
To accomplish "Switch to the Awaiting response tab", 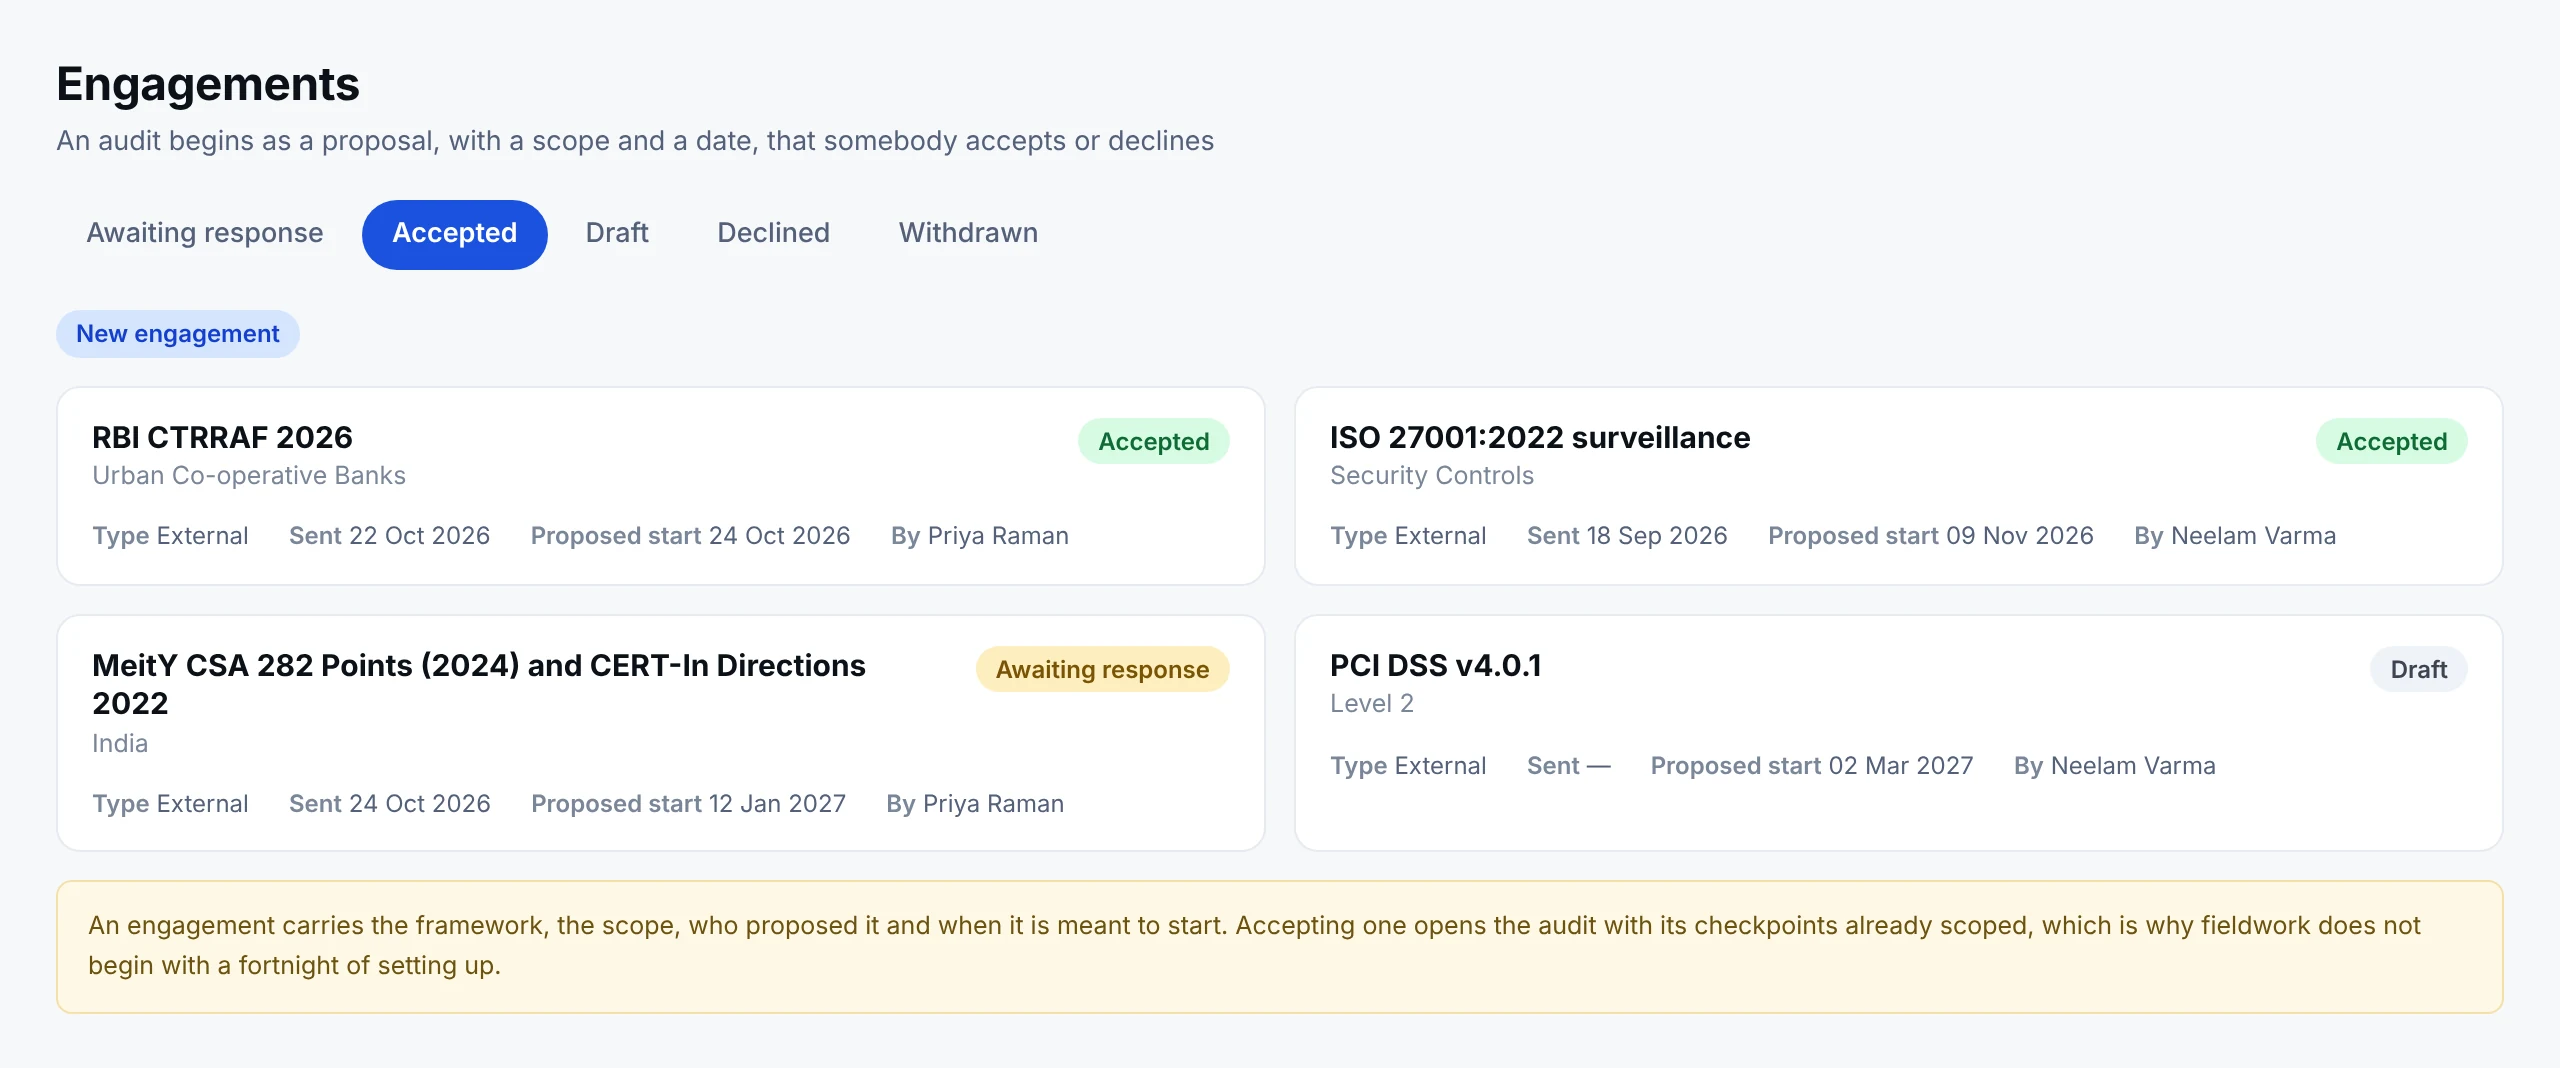I will [205, 234].
